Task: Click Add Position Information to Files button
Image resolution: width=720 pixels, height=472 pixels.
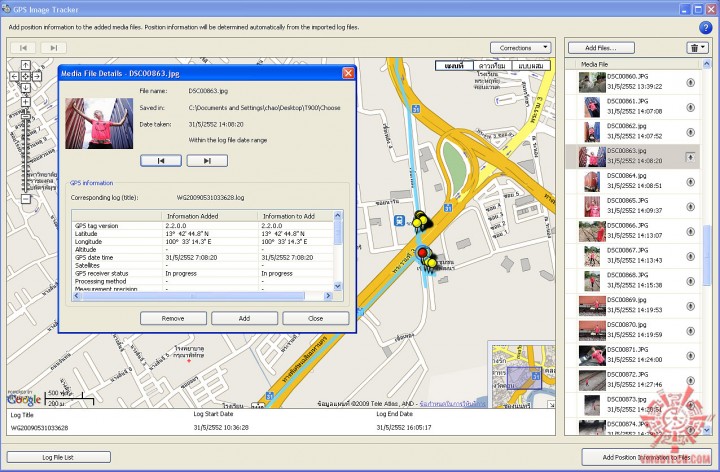Action: 647,457
